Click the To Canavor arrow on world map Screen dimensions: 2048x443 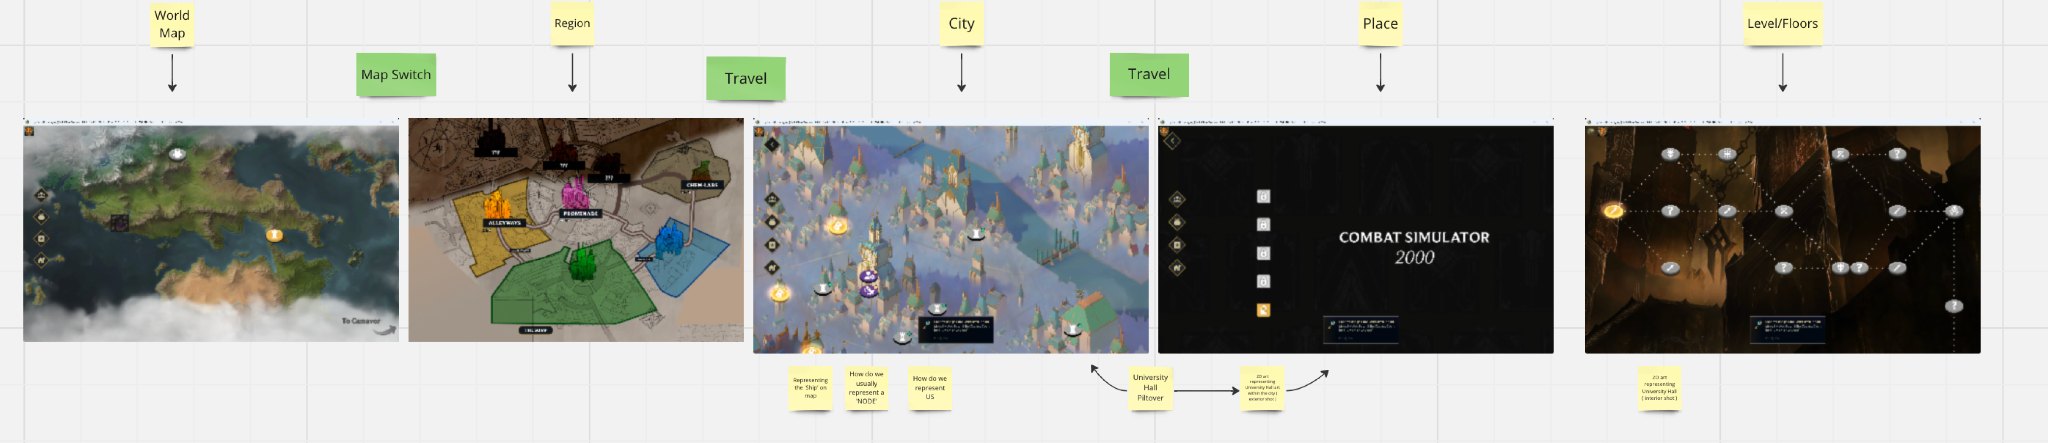pyautogui.click(x=386, y=328)
